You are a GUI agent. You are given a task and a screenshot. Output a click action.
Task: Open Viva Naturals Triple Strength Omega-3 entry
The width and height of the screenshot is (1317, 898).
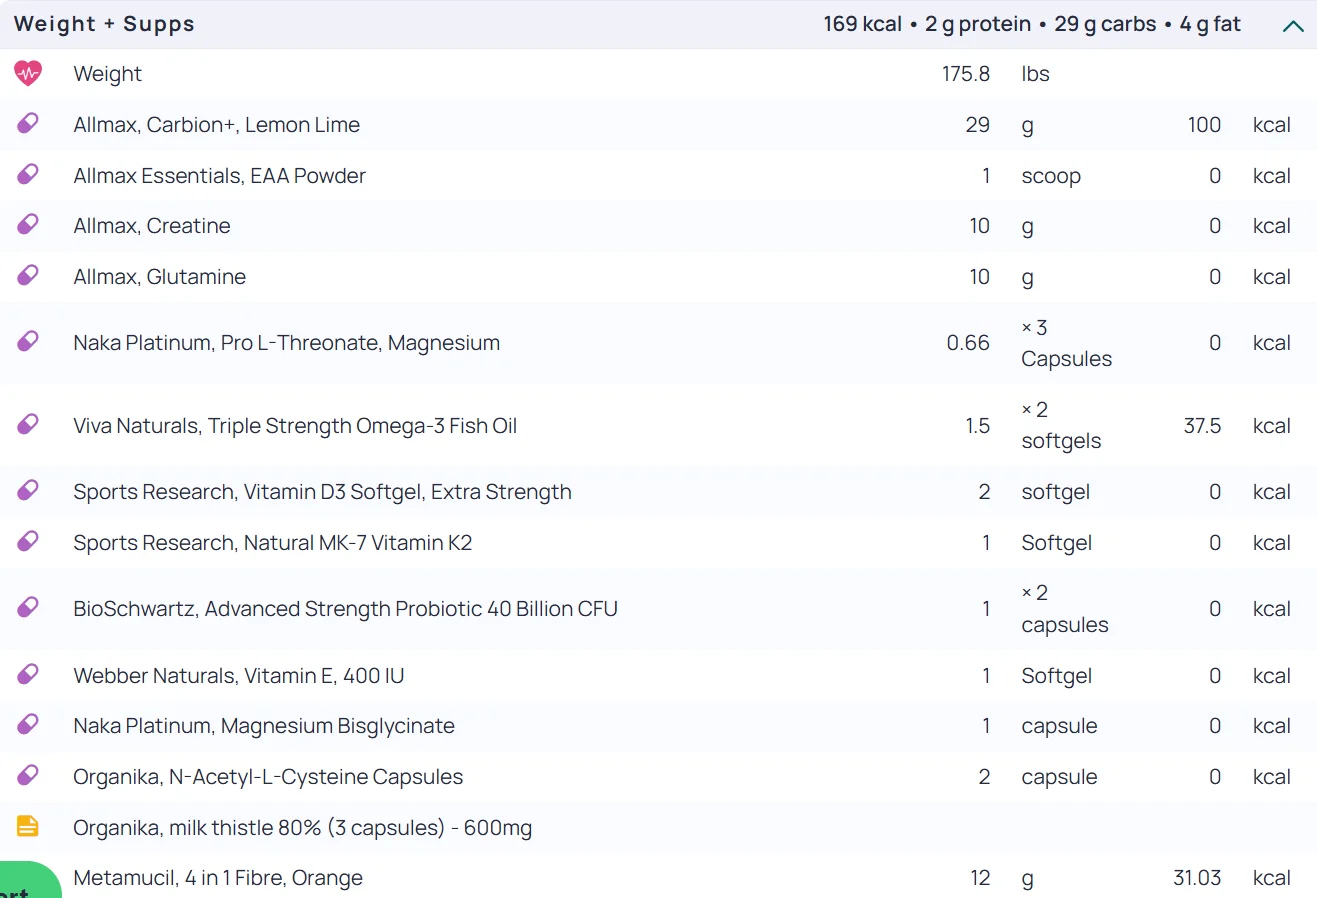295,426
